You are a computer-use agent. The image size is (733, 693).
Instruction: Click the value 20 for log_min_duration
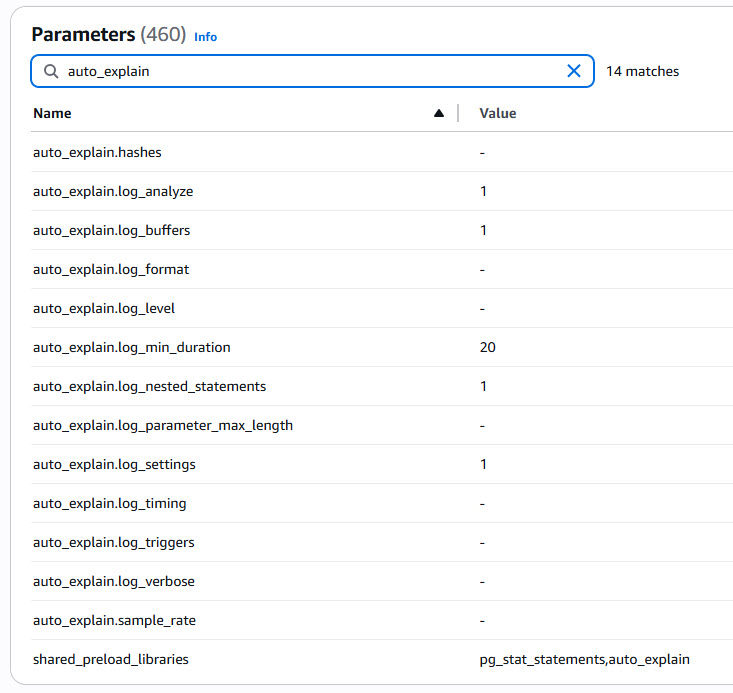pyautogui.click(x=487, y=348)
